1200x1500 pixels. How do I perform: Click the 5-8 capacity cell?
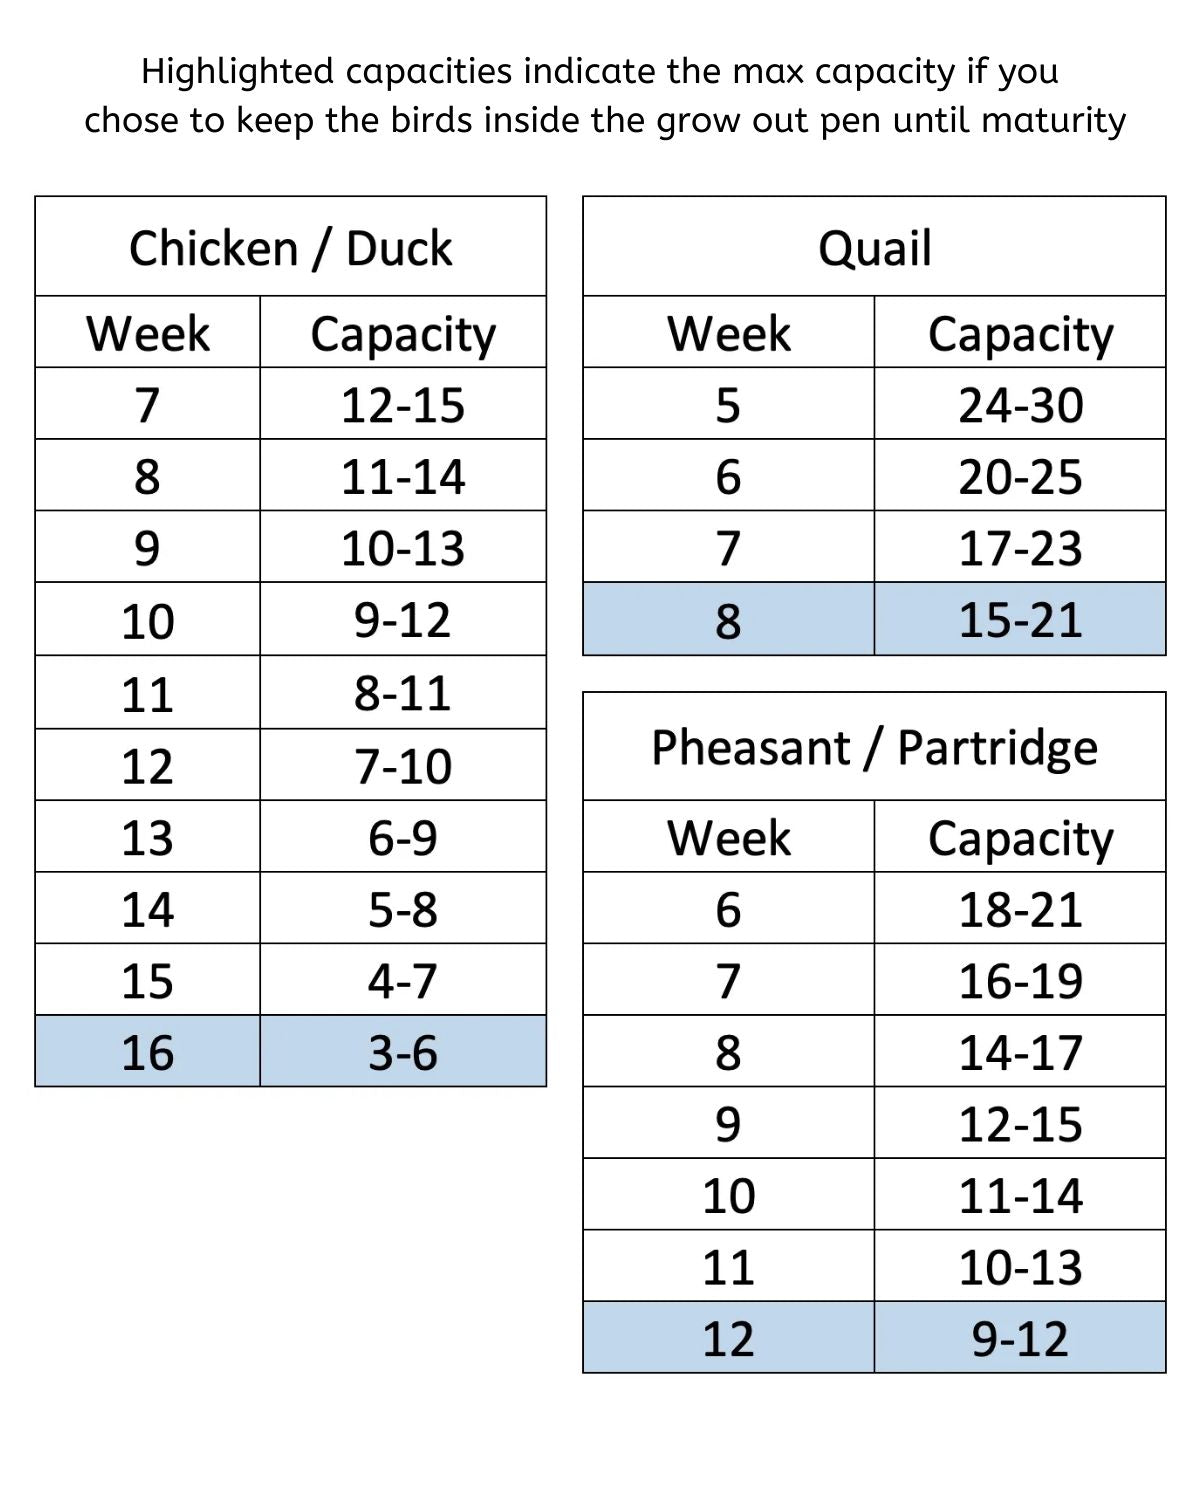point(403,909)
